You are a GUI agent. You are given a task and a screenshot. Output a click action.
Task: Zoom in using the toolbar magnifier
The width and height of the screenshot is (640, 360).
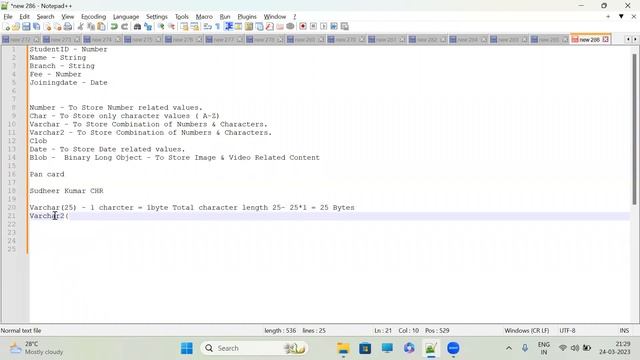pos(161,27)
